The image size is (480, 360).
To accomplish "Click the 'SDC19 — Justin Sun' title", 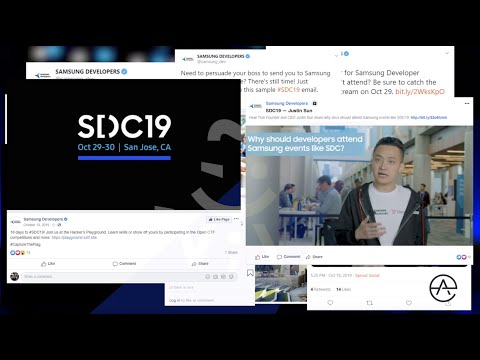I will (289, 110).
